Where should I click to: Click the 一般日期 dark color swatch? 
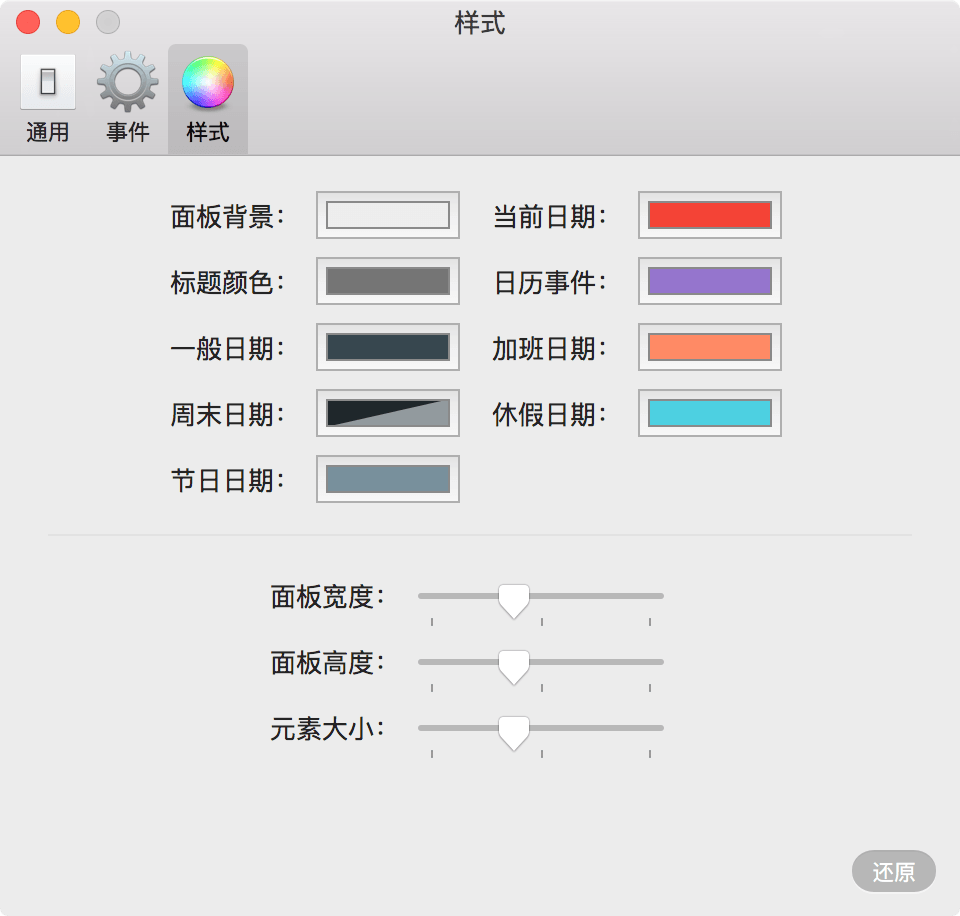click(388, 347)
